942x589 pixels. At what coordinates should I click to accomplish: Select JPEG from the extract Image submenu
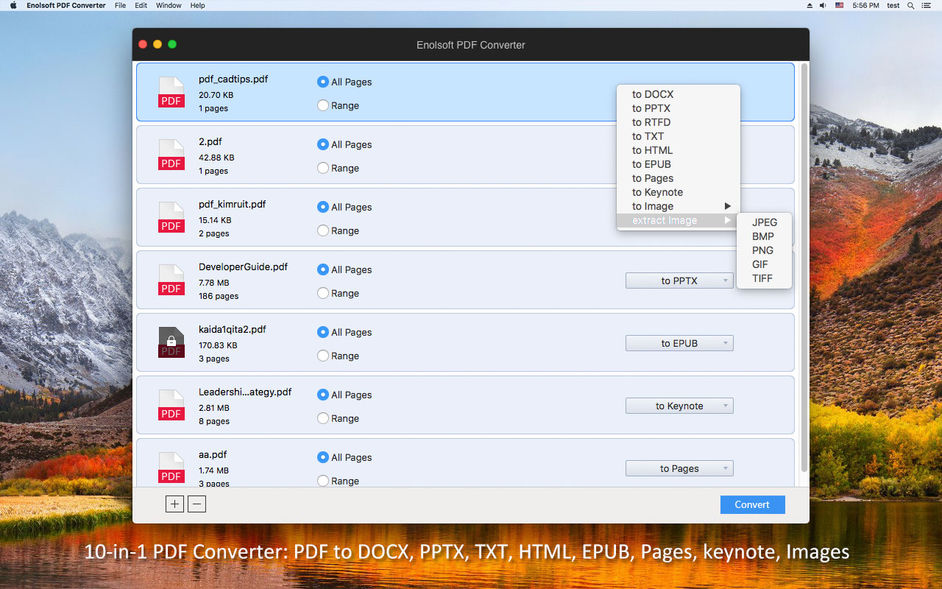(x=764, y=222)
